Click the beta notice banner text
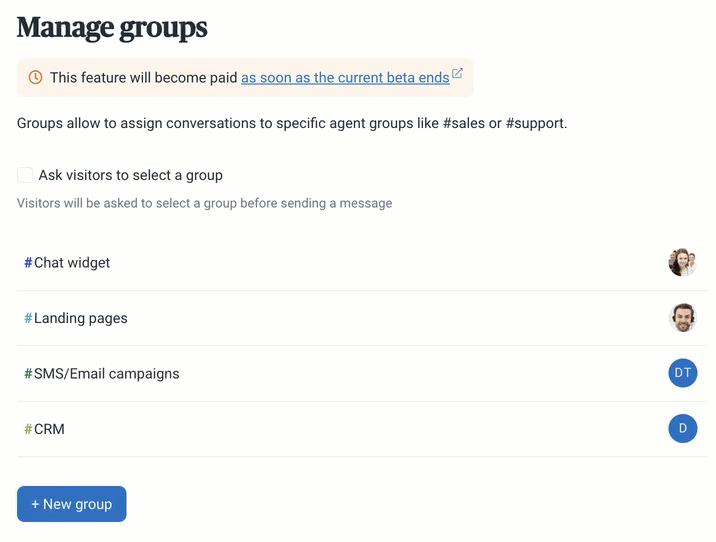 tap(143, 78)
